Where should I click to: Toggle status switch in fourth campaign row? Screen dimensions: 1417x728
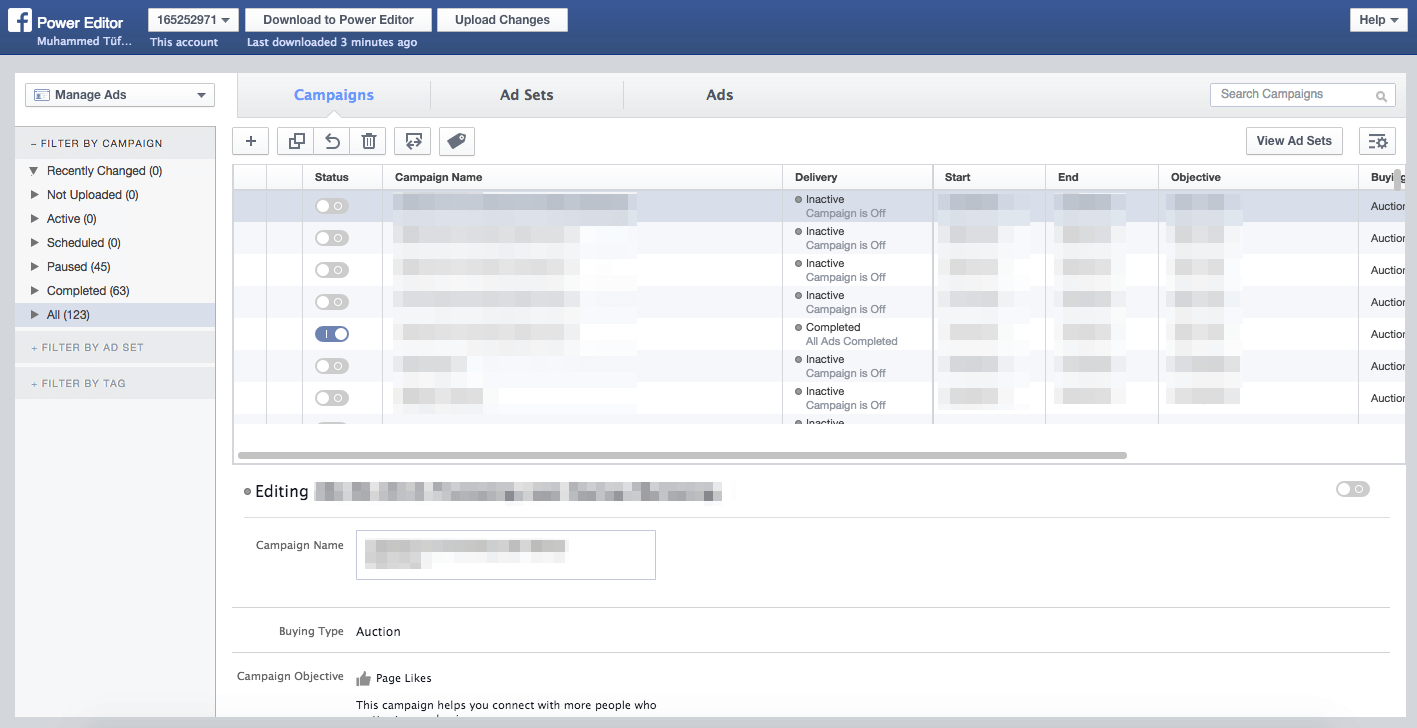tap(331, 302)
